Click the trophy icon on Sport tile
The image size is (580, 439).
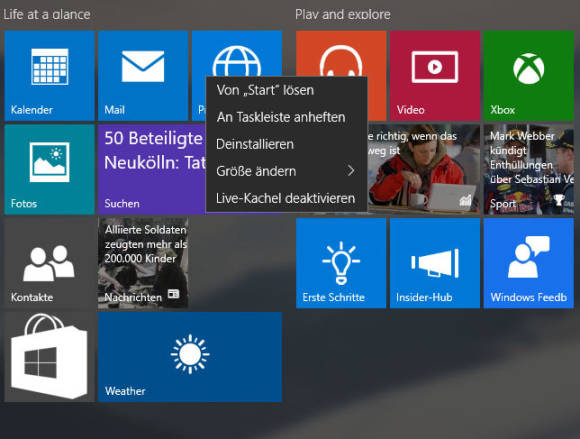click(558, 200)
